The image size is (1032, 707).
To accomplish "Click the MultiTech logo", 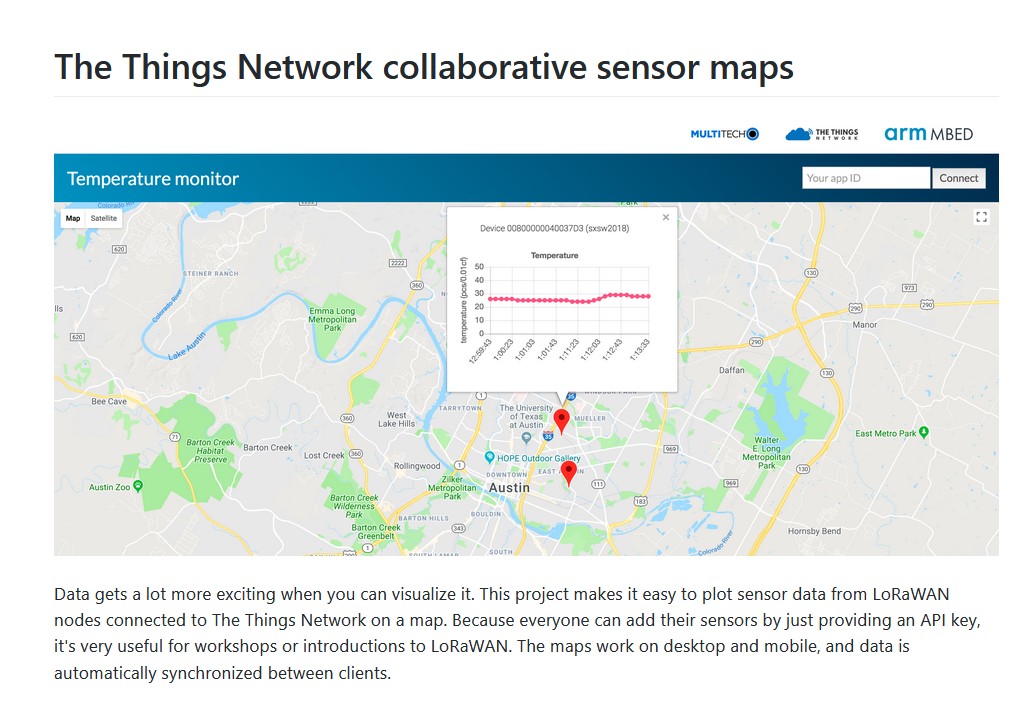I will (724, 134).
